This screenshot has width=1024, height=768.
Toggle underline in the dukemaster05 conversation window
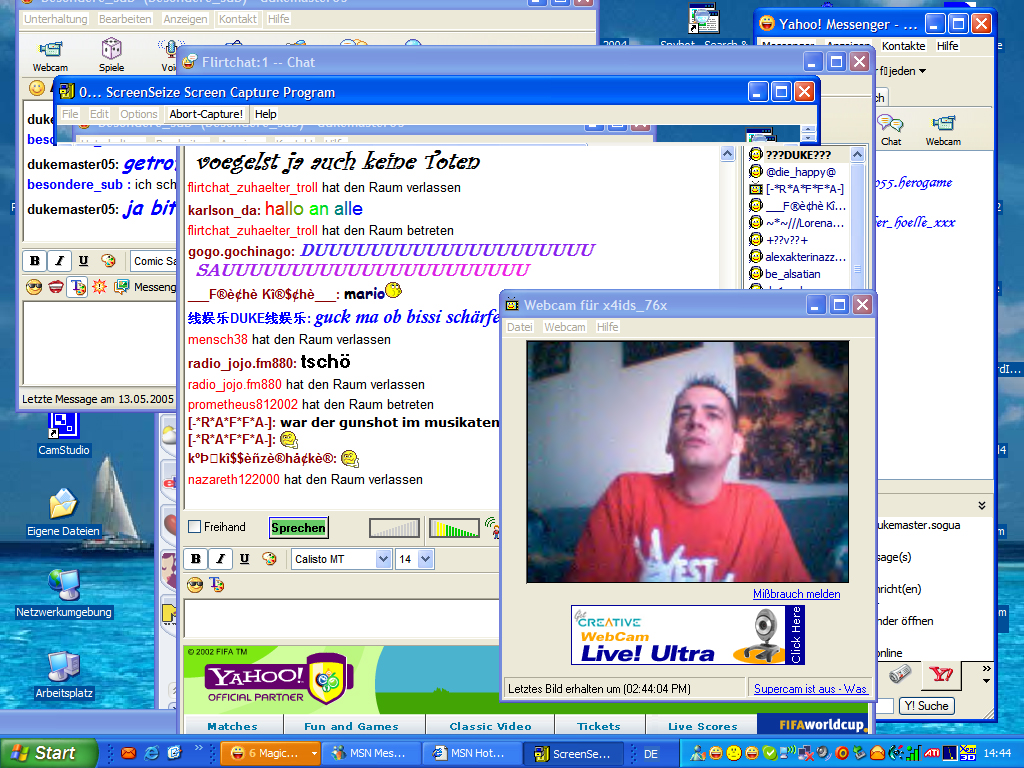[84, 261]
